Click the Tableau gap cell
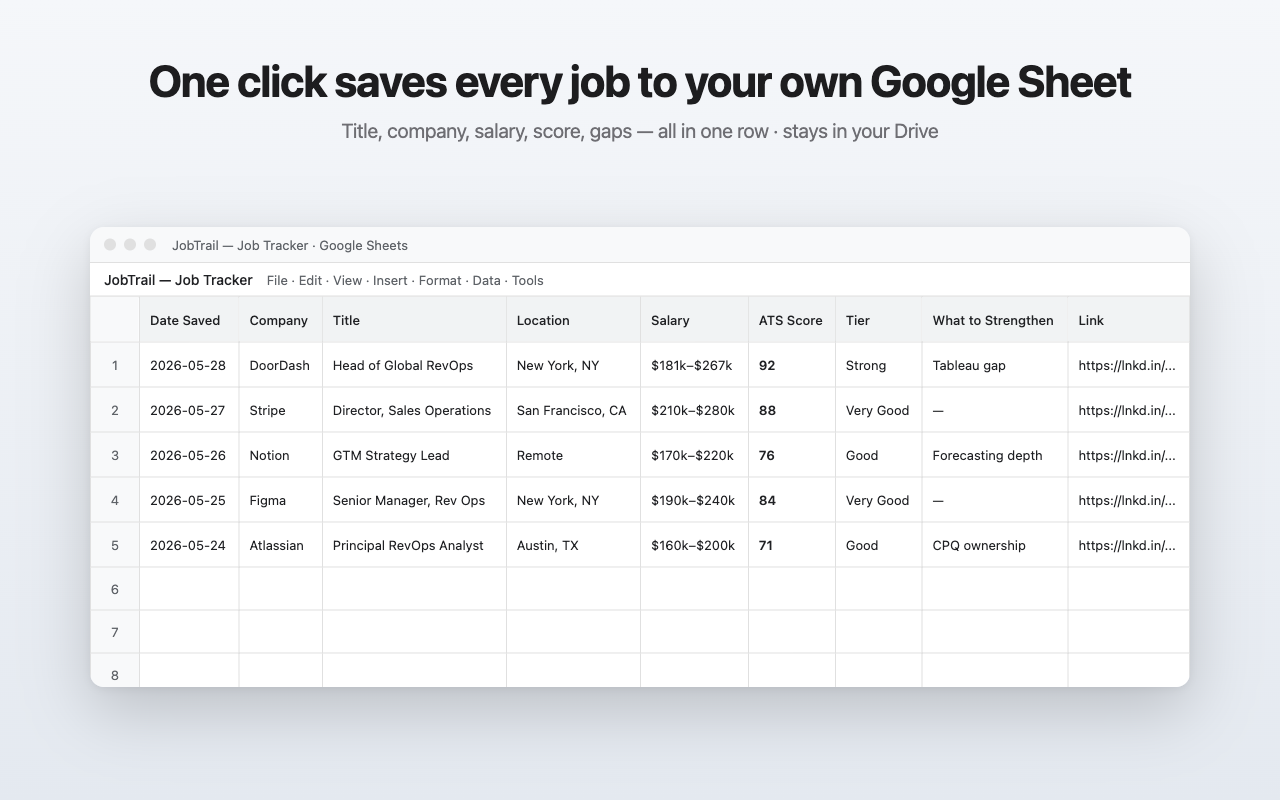 [x=995, y=365]
